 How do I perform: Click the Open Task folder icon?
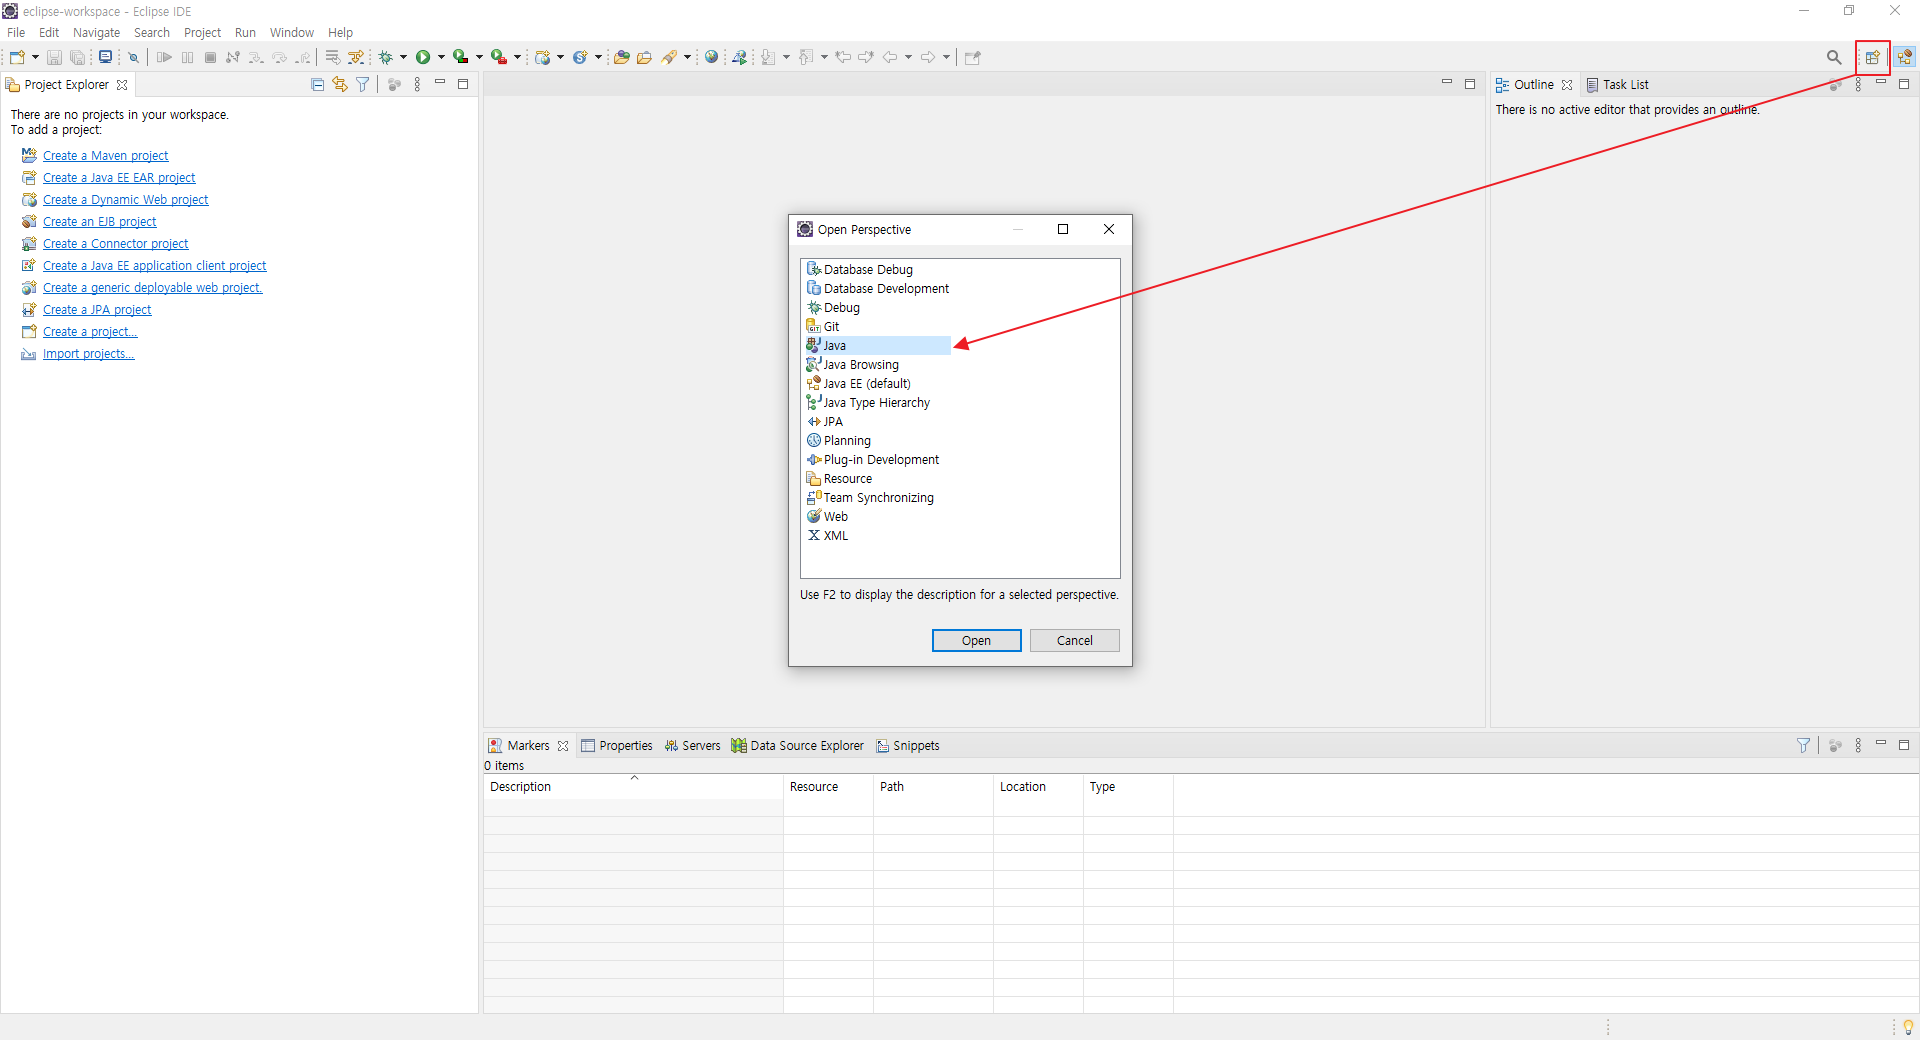[x=645, y=57]
